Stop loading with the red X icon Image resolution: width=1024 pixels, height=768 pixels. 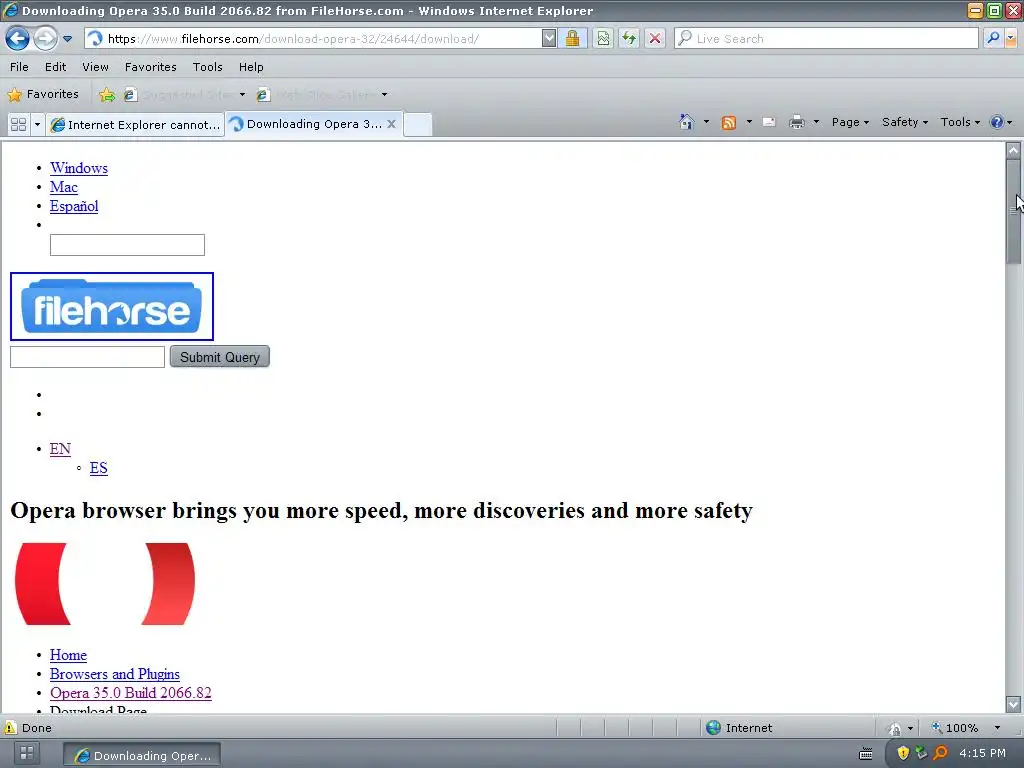(654, 39)
